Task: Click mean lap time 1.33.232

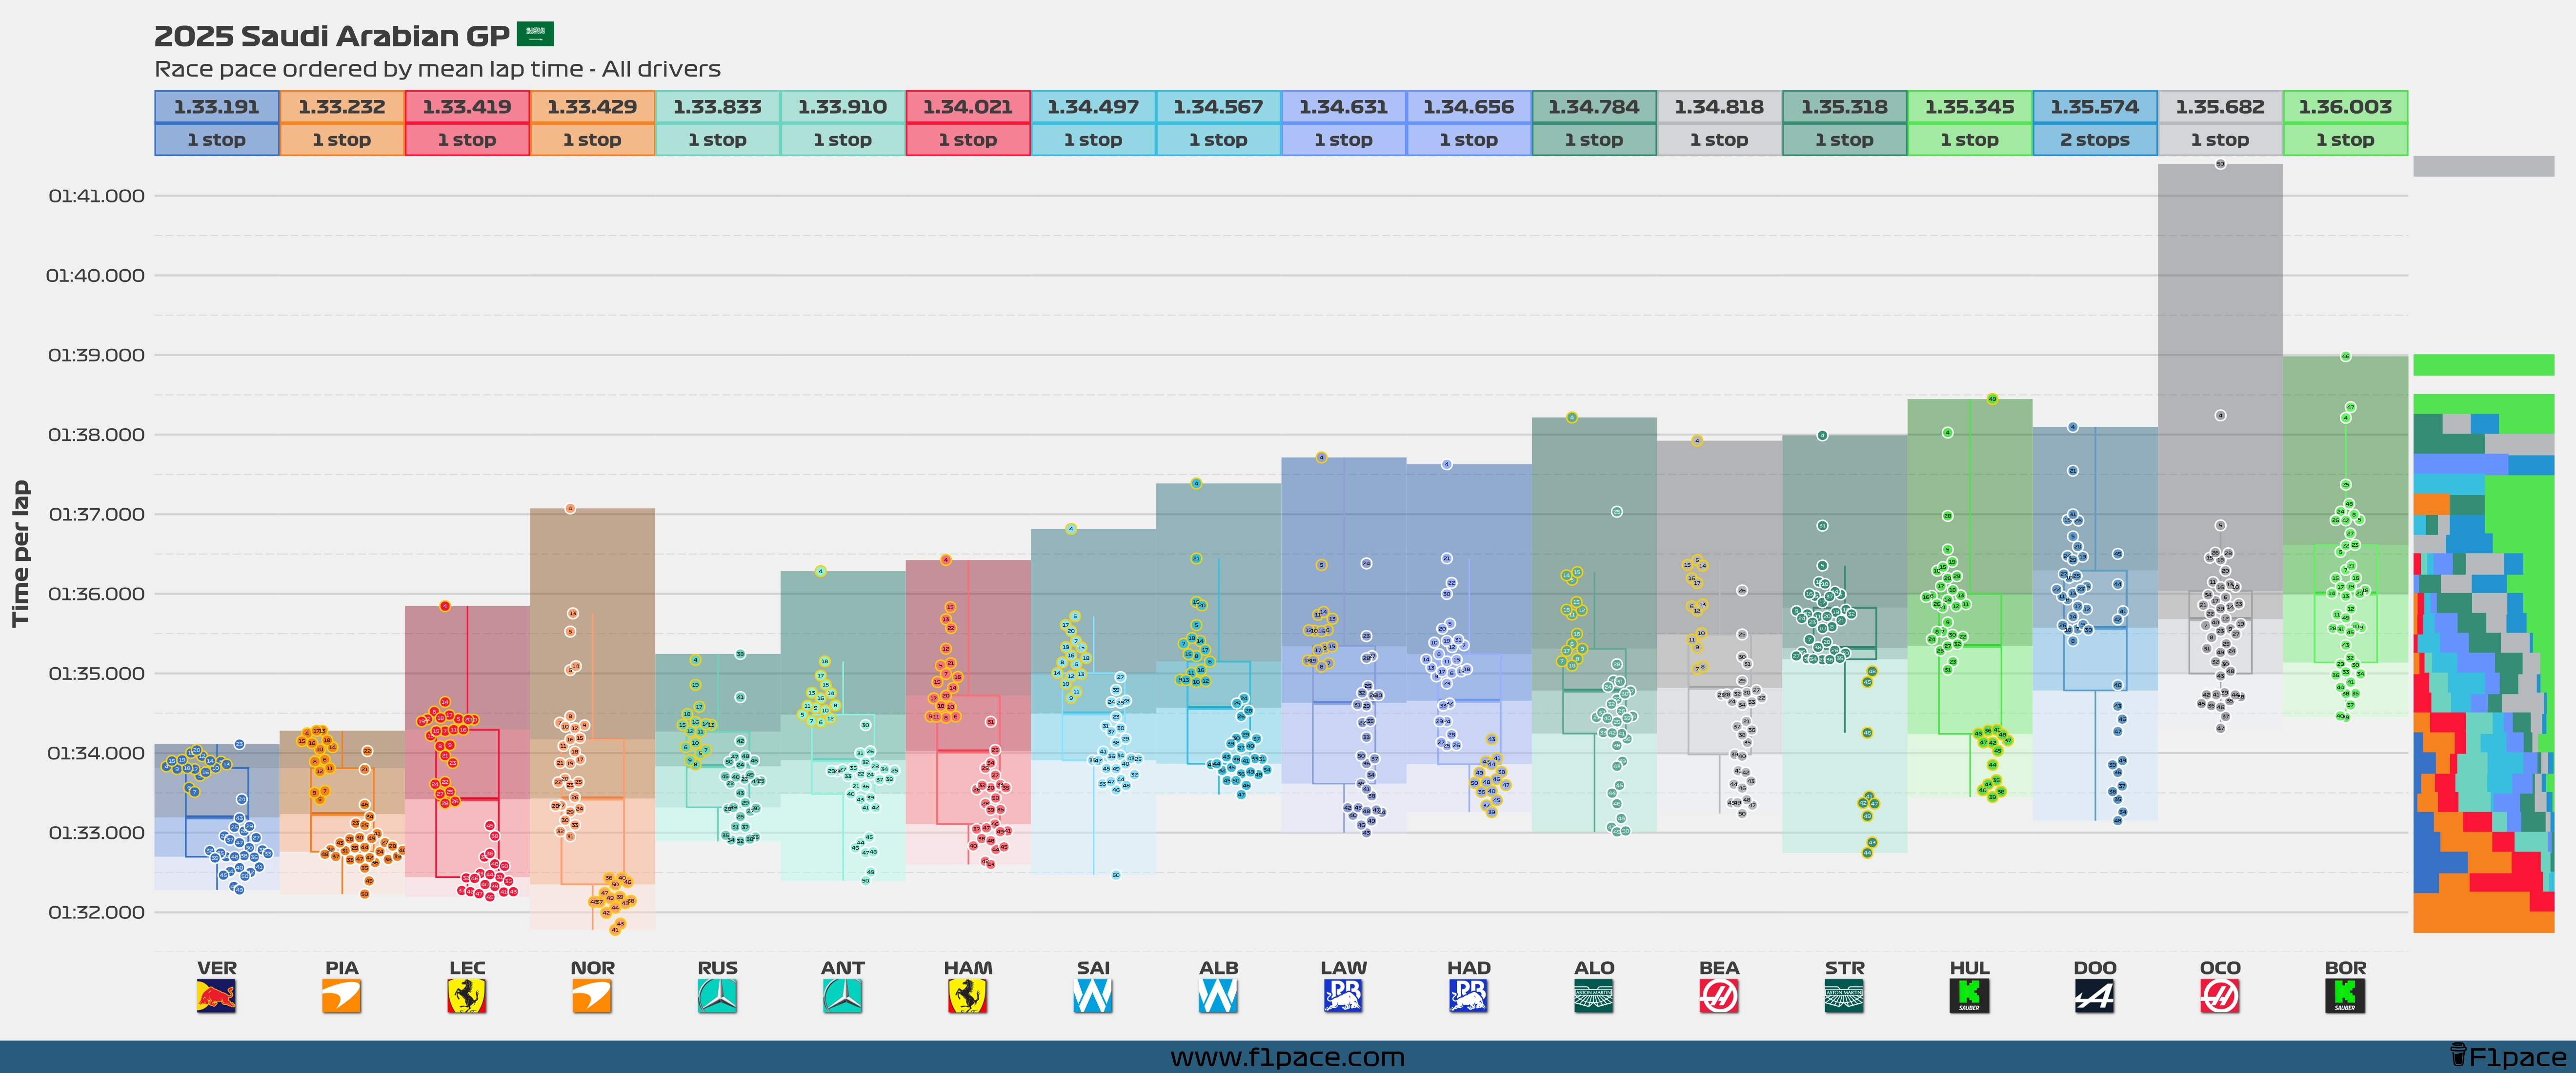Action: (342, 107)
